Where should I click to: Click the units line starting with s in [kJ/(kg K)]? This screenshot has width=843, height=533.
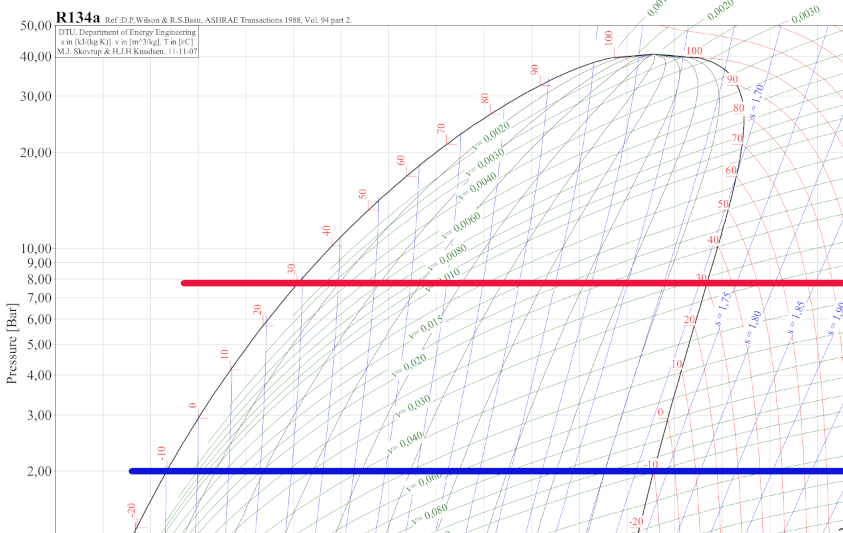coord(127,42)
